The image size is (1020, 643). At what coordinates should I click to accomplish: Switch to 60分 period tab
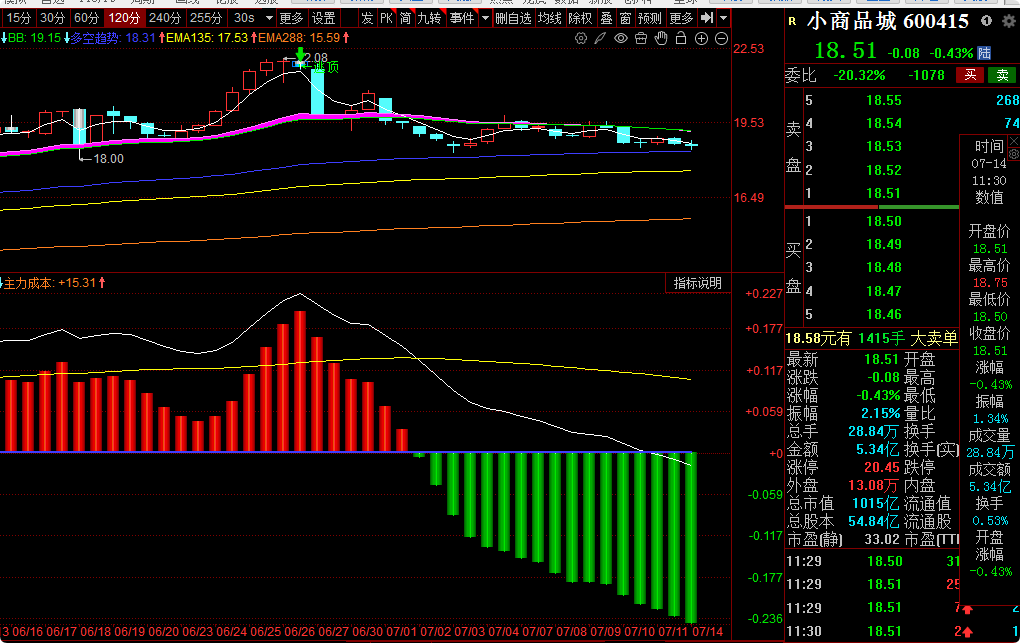pyautogui.click(x=87, y=18)
